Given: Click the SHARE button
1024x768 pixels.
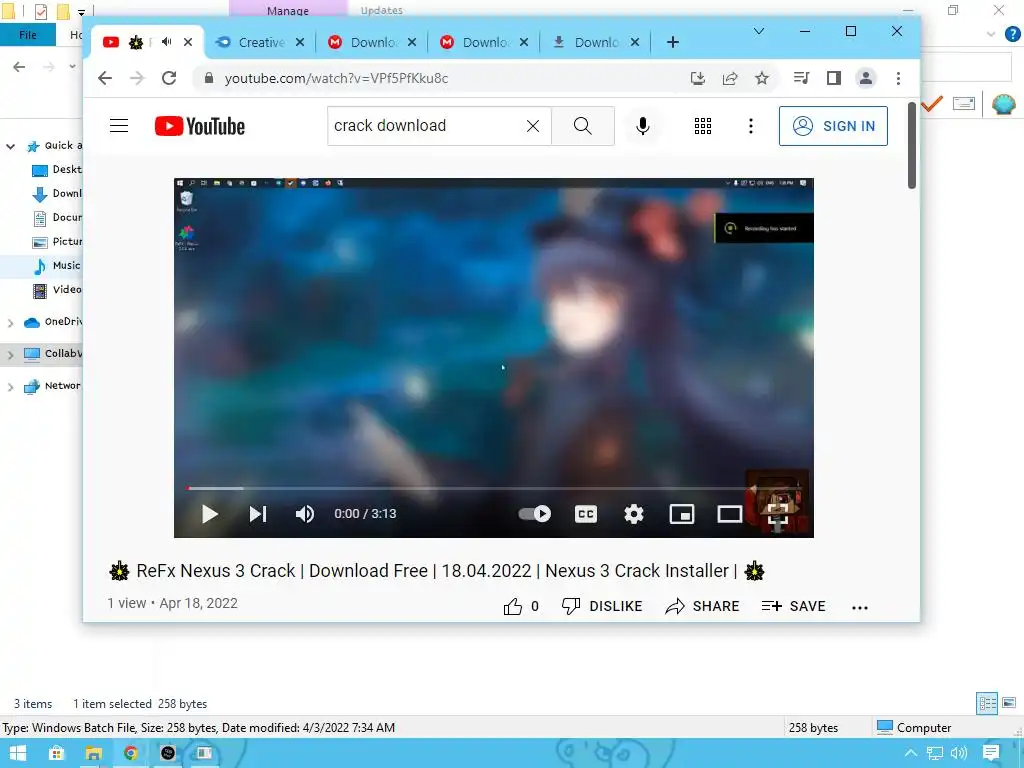Looking at the screenshot, I should click(x=702, y=607).
